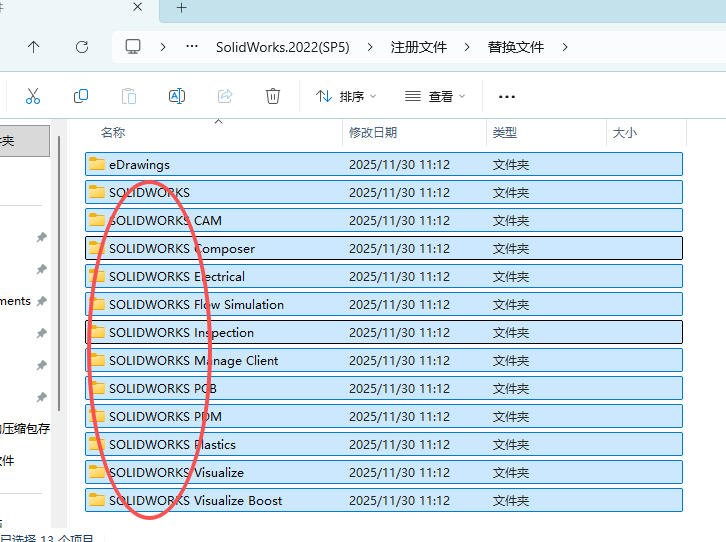Refresh the current folder
The image size is (726, 542).
(82, 47)
